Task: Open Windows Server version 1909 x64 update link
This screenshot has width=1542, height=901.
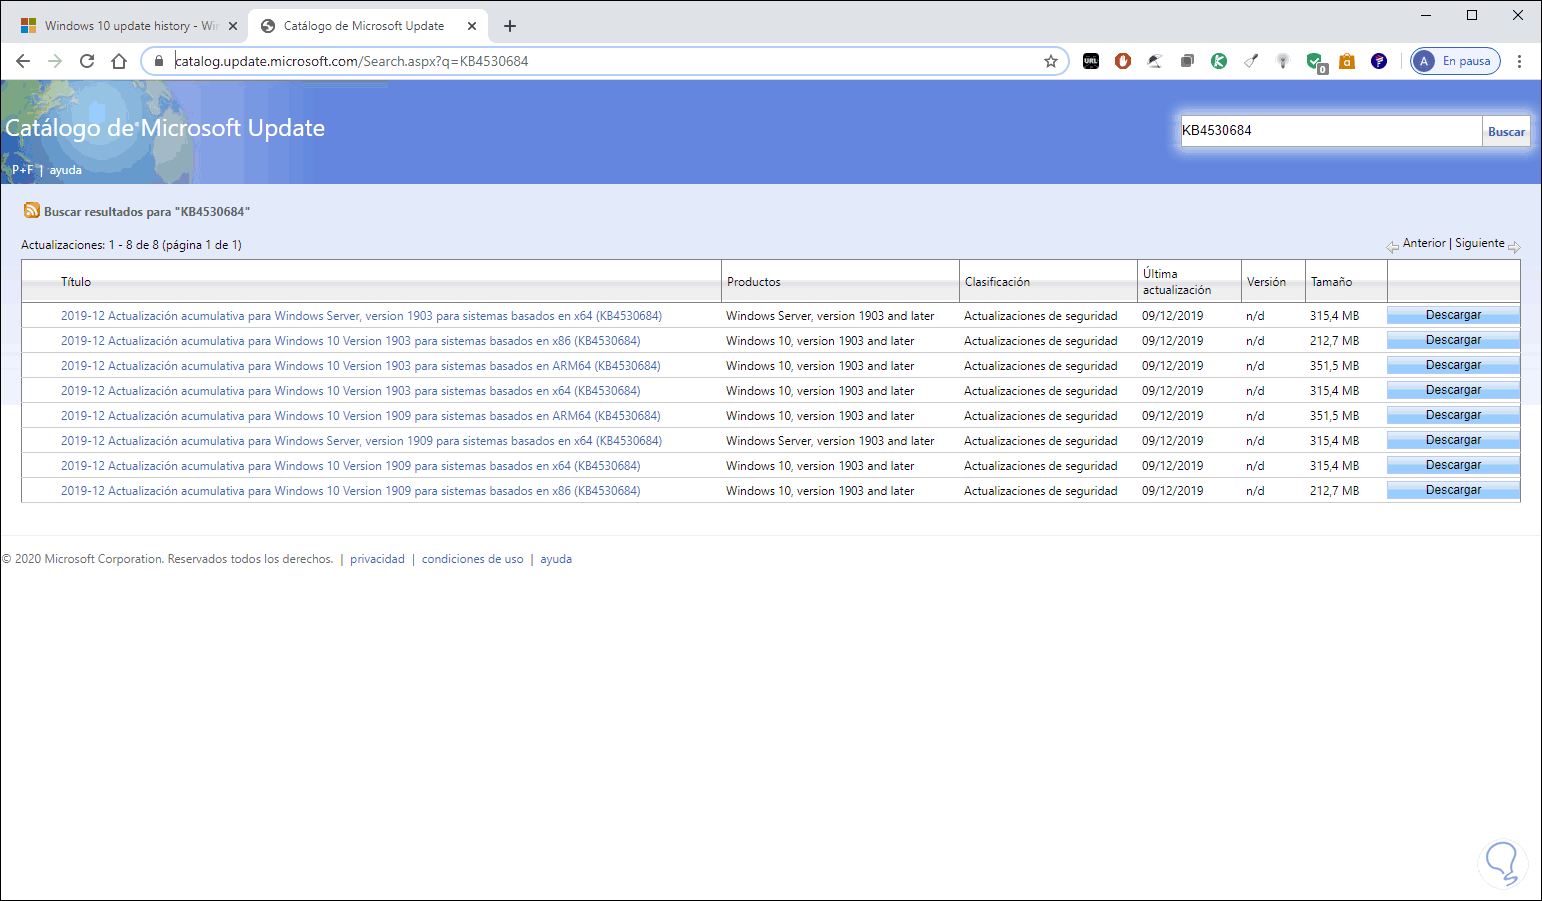Action: click(x=361, y=441)
